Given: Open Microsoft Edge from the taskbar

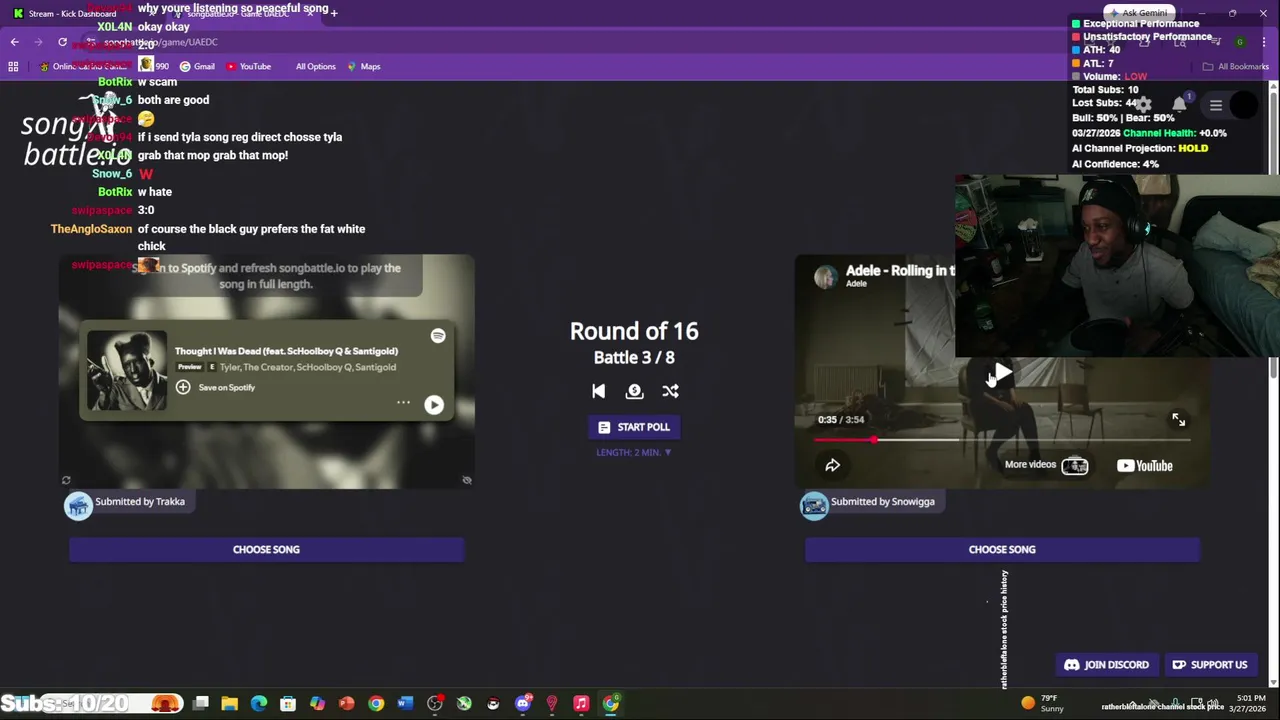Looking at the screenshot, I should click(259, 704).
